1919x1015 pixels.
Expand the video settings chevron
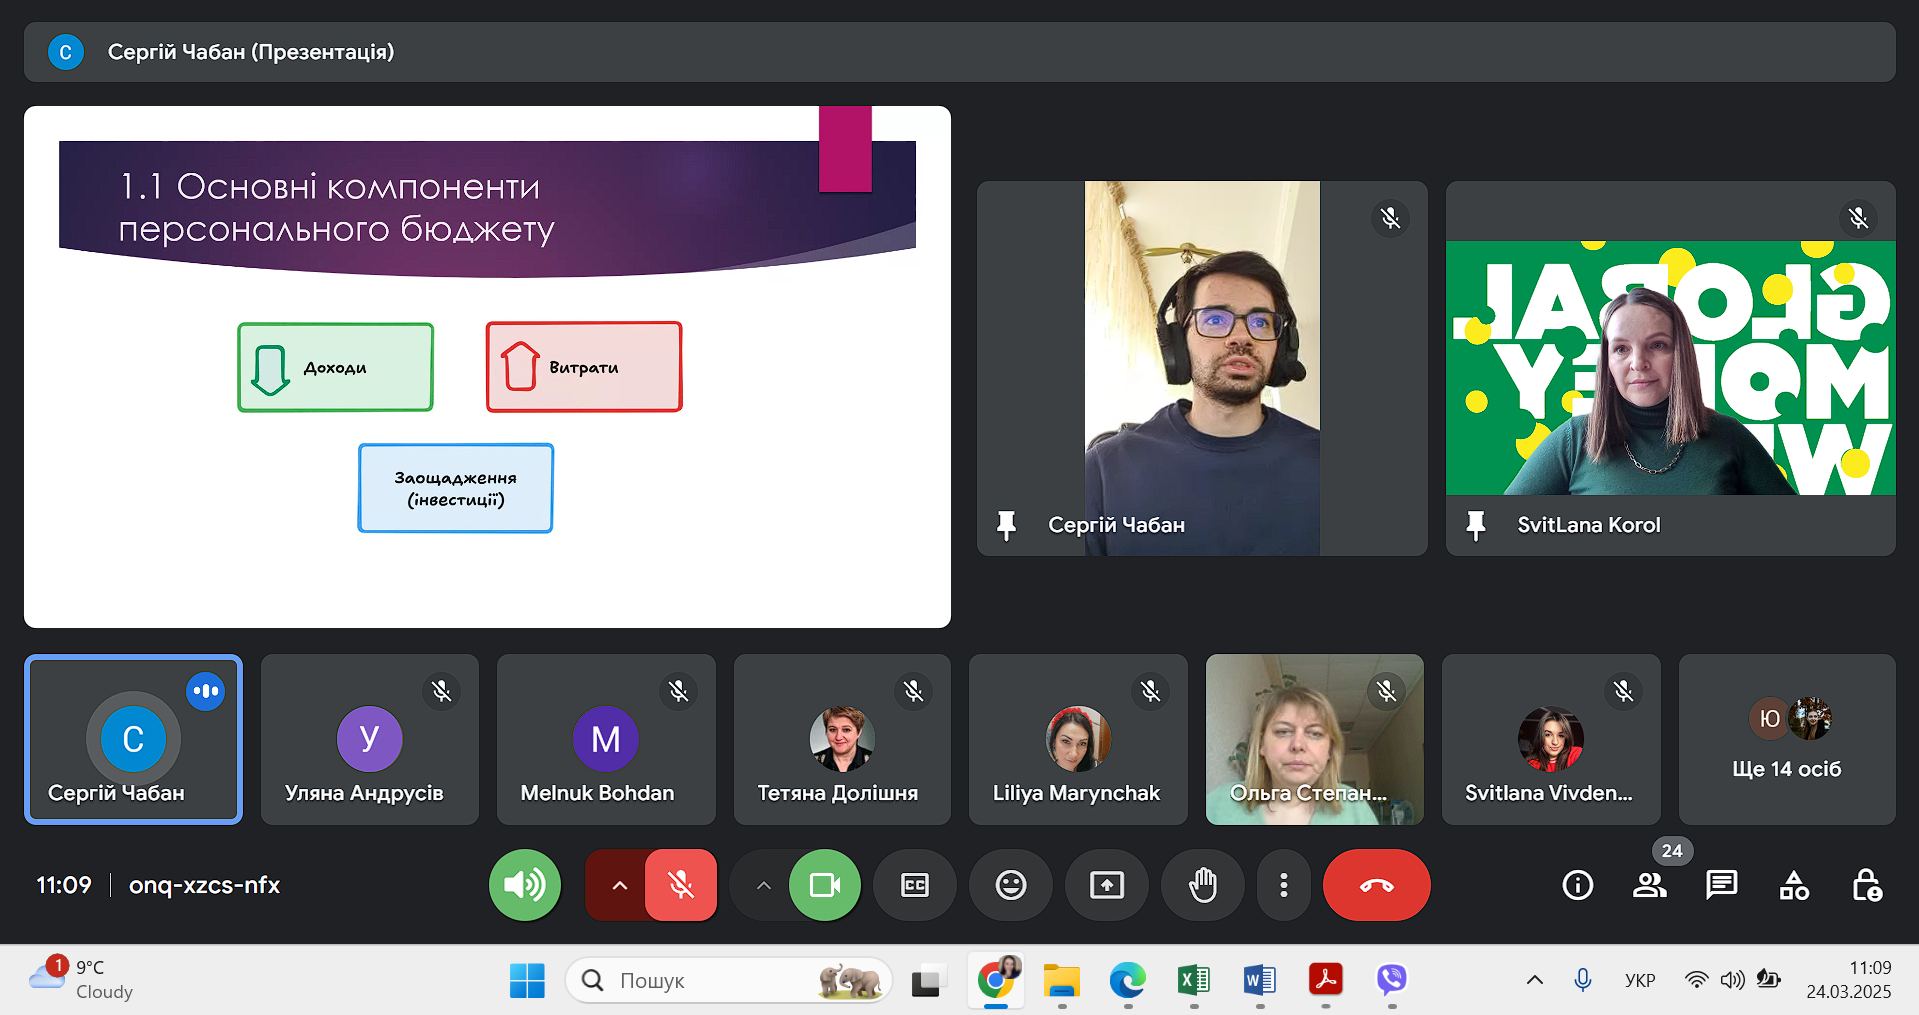[x=763, y=885]
